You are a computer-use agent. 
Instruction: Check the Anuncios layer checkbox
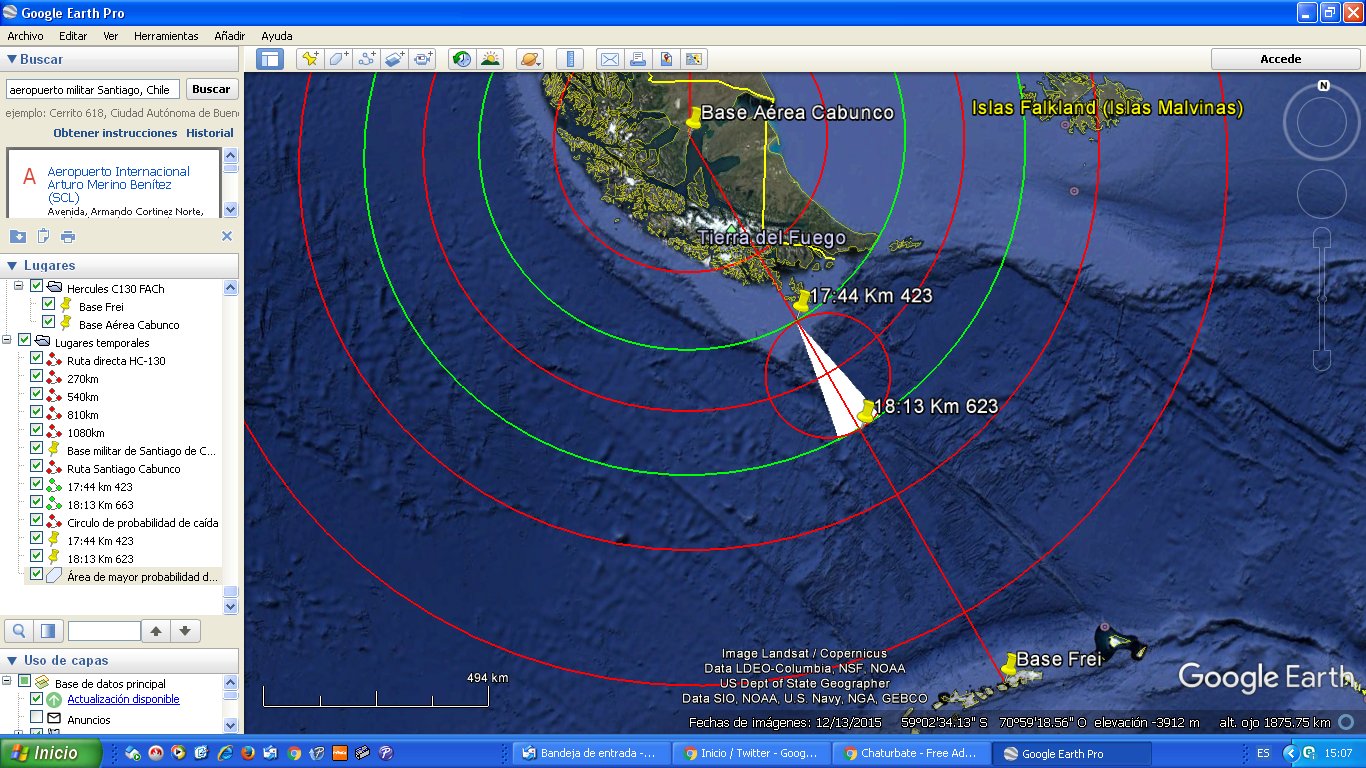point(37,718)
